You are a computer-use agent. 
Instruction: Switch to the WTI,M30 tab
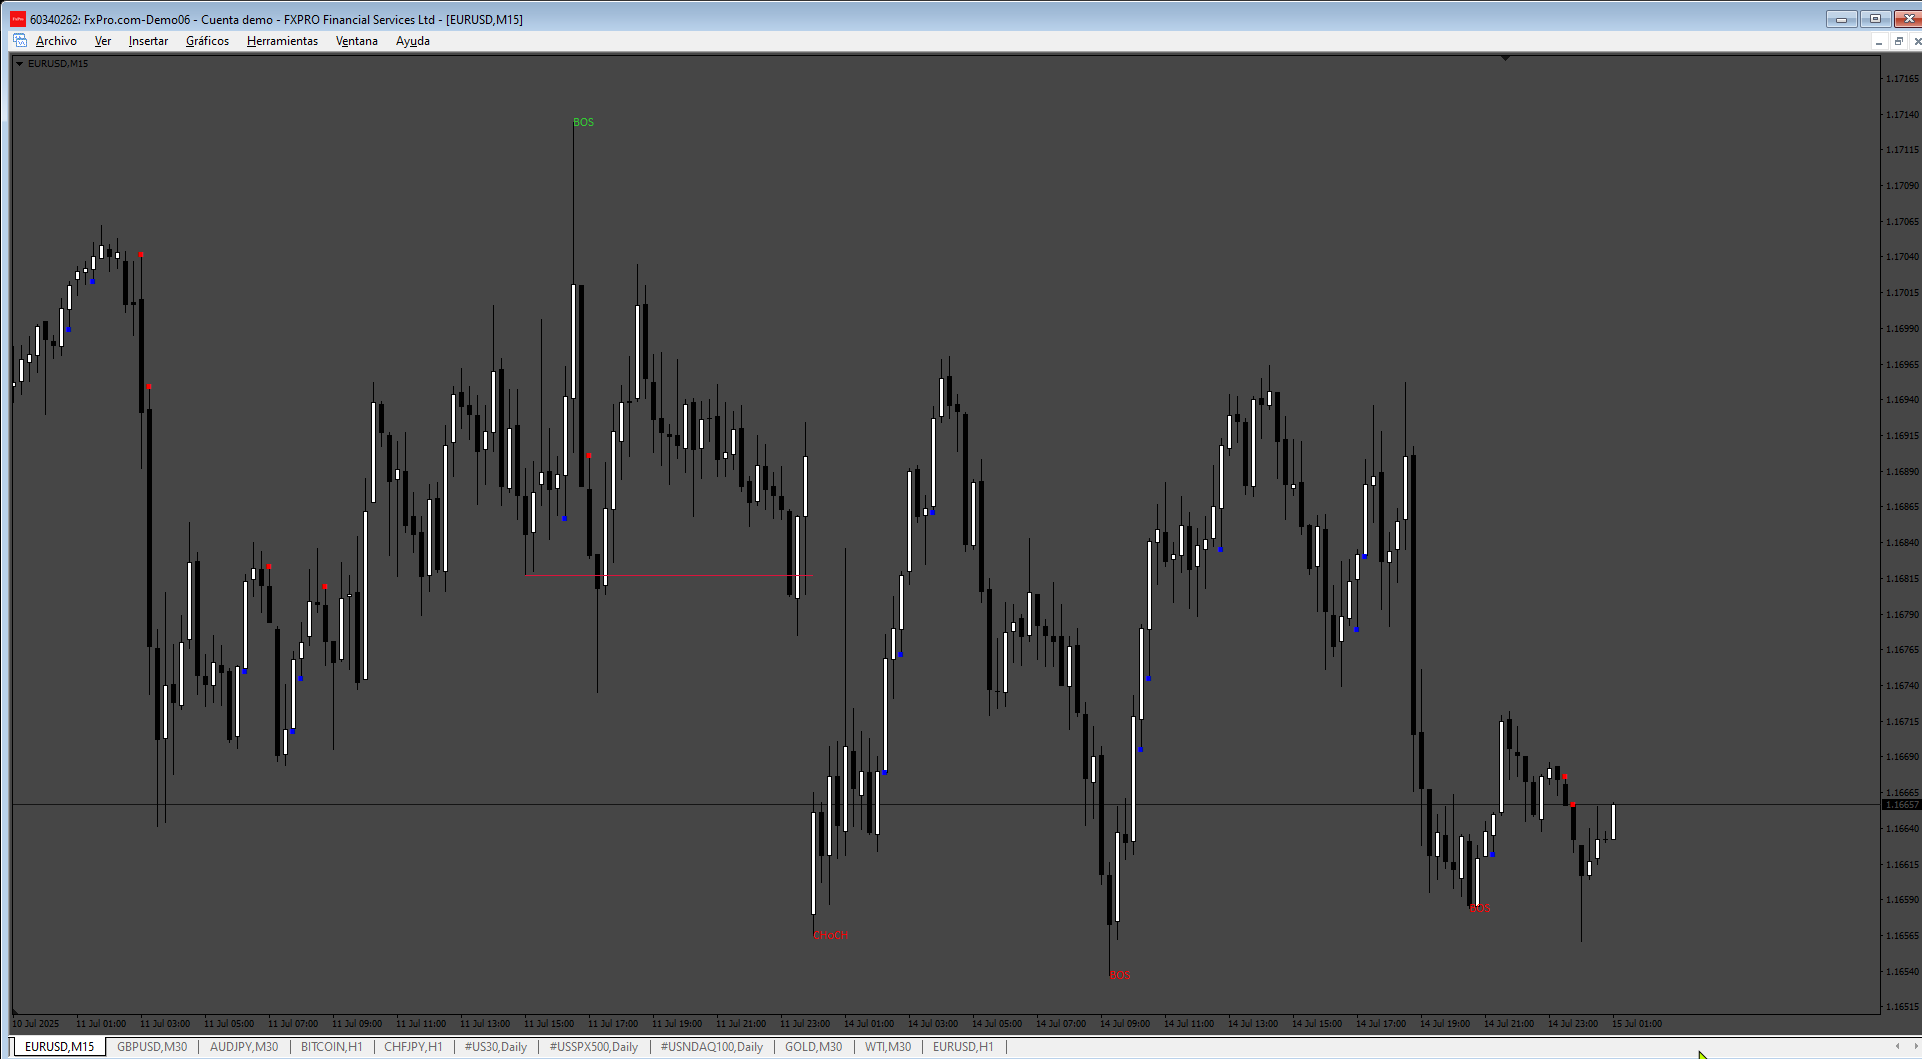click(888, 1047)
